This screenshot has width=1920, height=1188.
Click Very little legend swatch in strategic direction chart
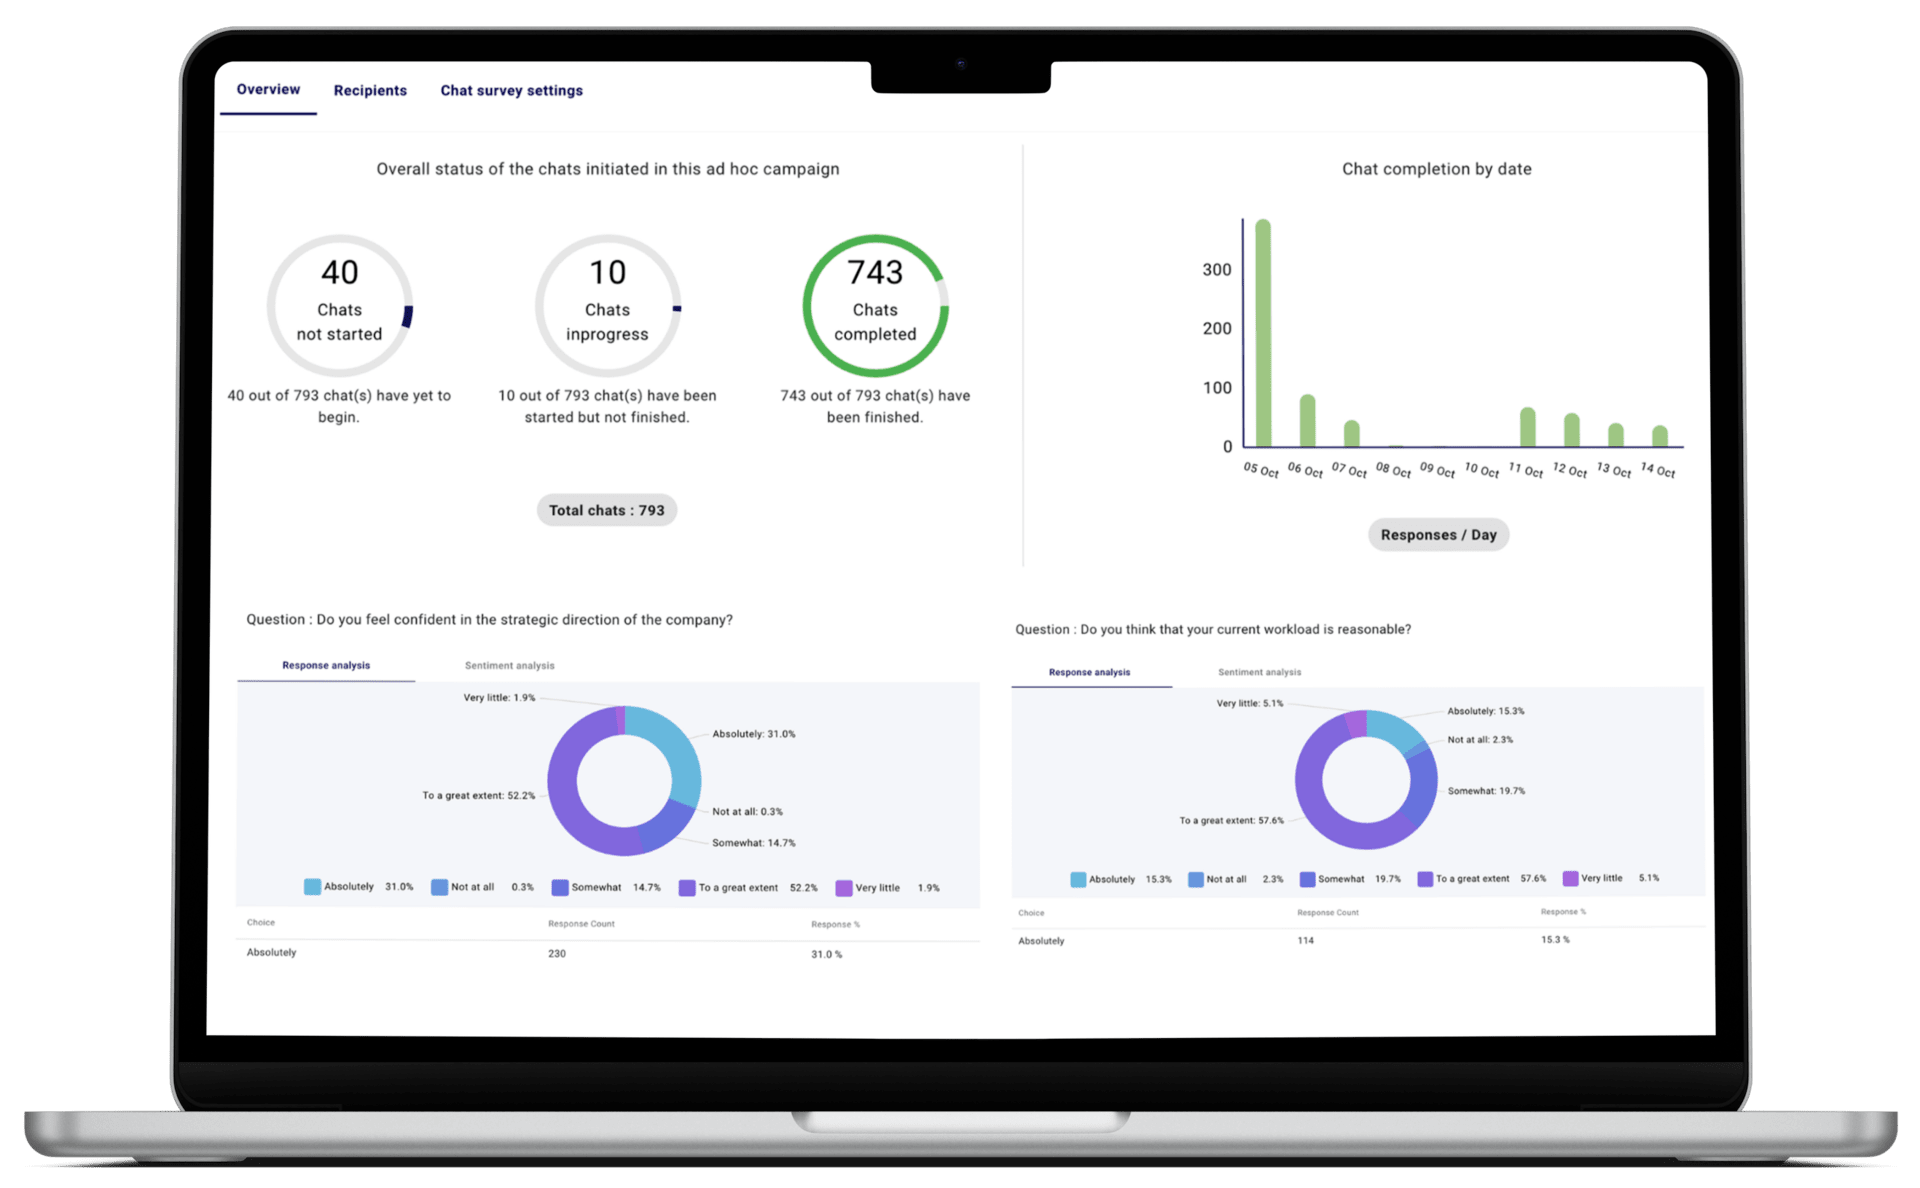click(x=844, y=888)
